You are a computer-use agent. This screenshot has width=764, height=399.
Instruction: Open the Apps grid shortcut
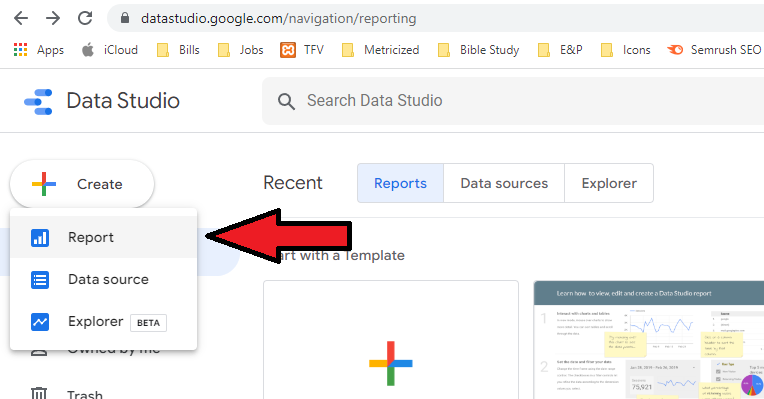(x=38, y=50)
